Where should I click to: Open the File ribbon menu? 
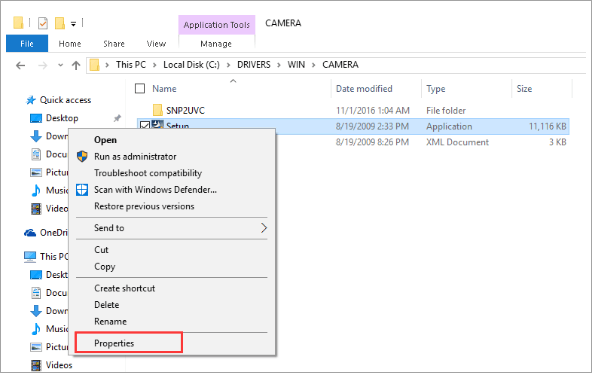tap(27, 43)
